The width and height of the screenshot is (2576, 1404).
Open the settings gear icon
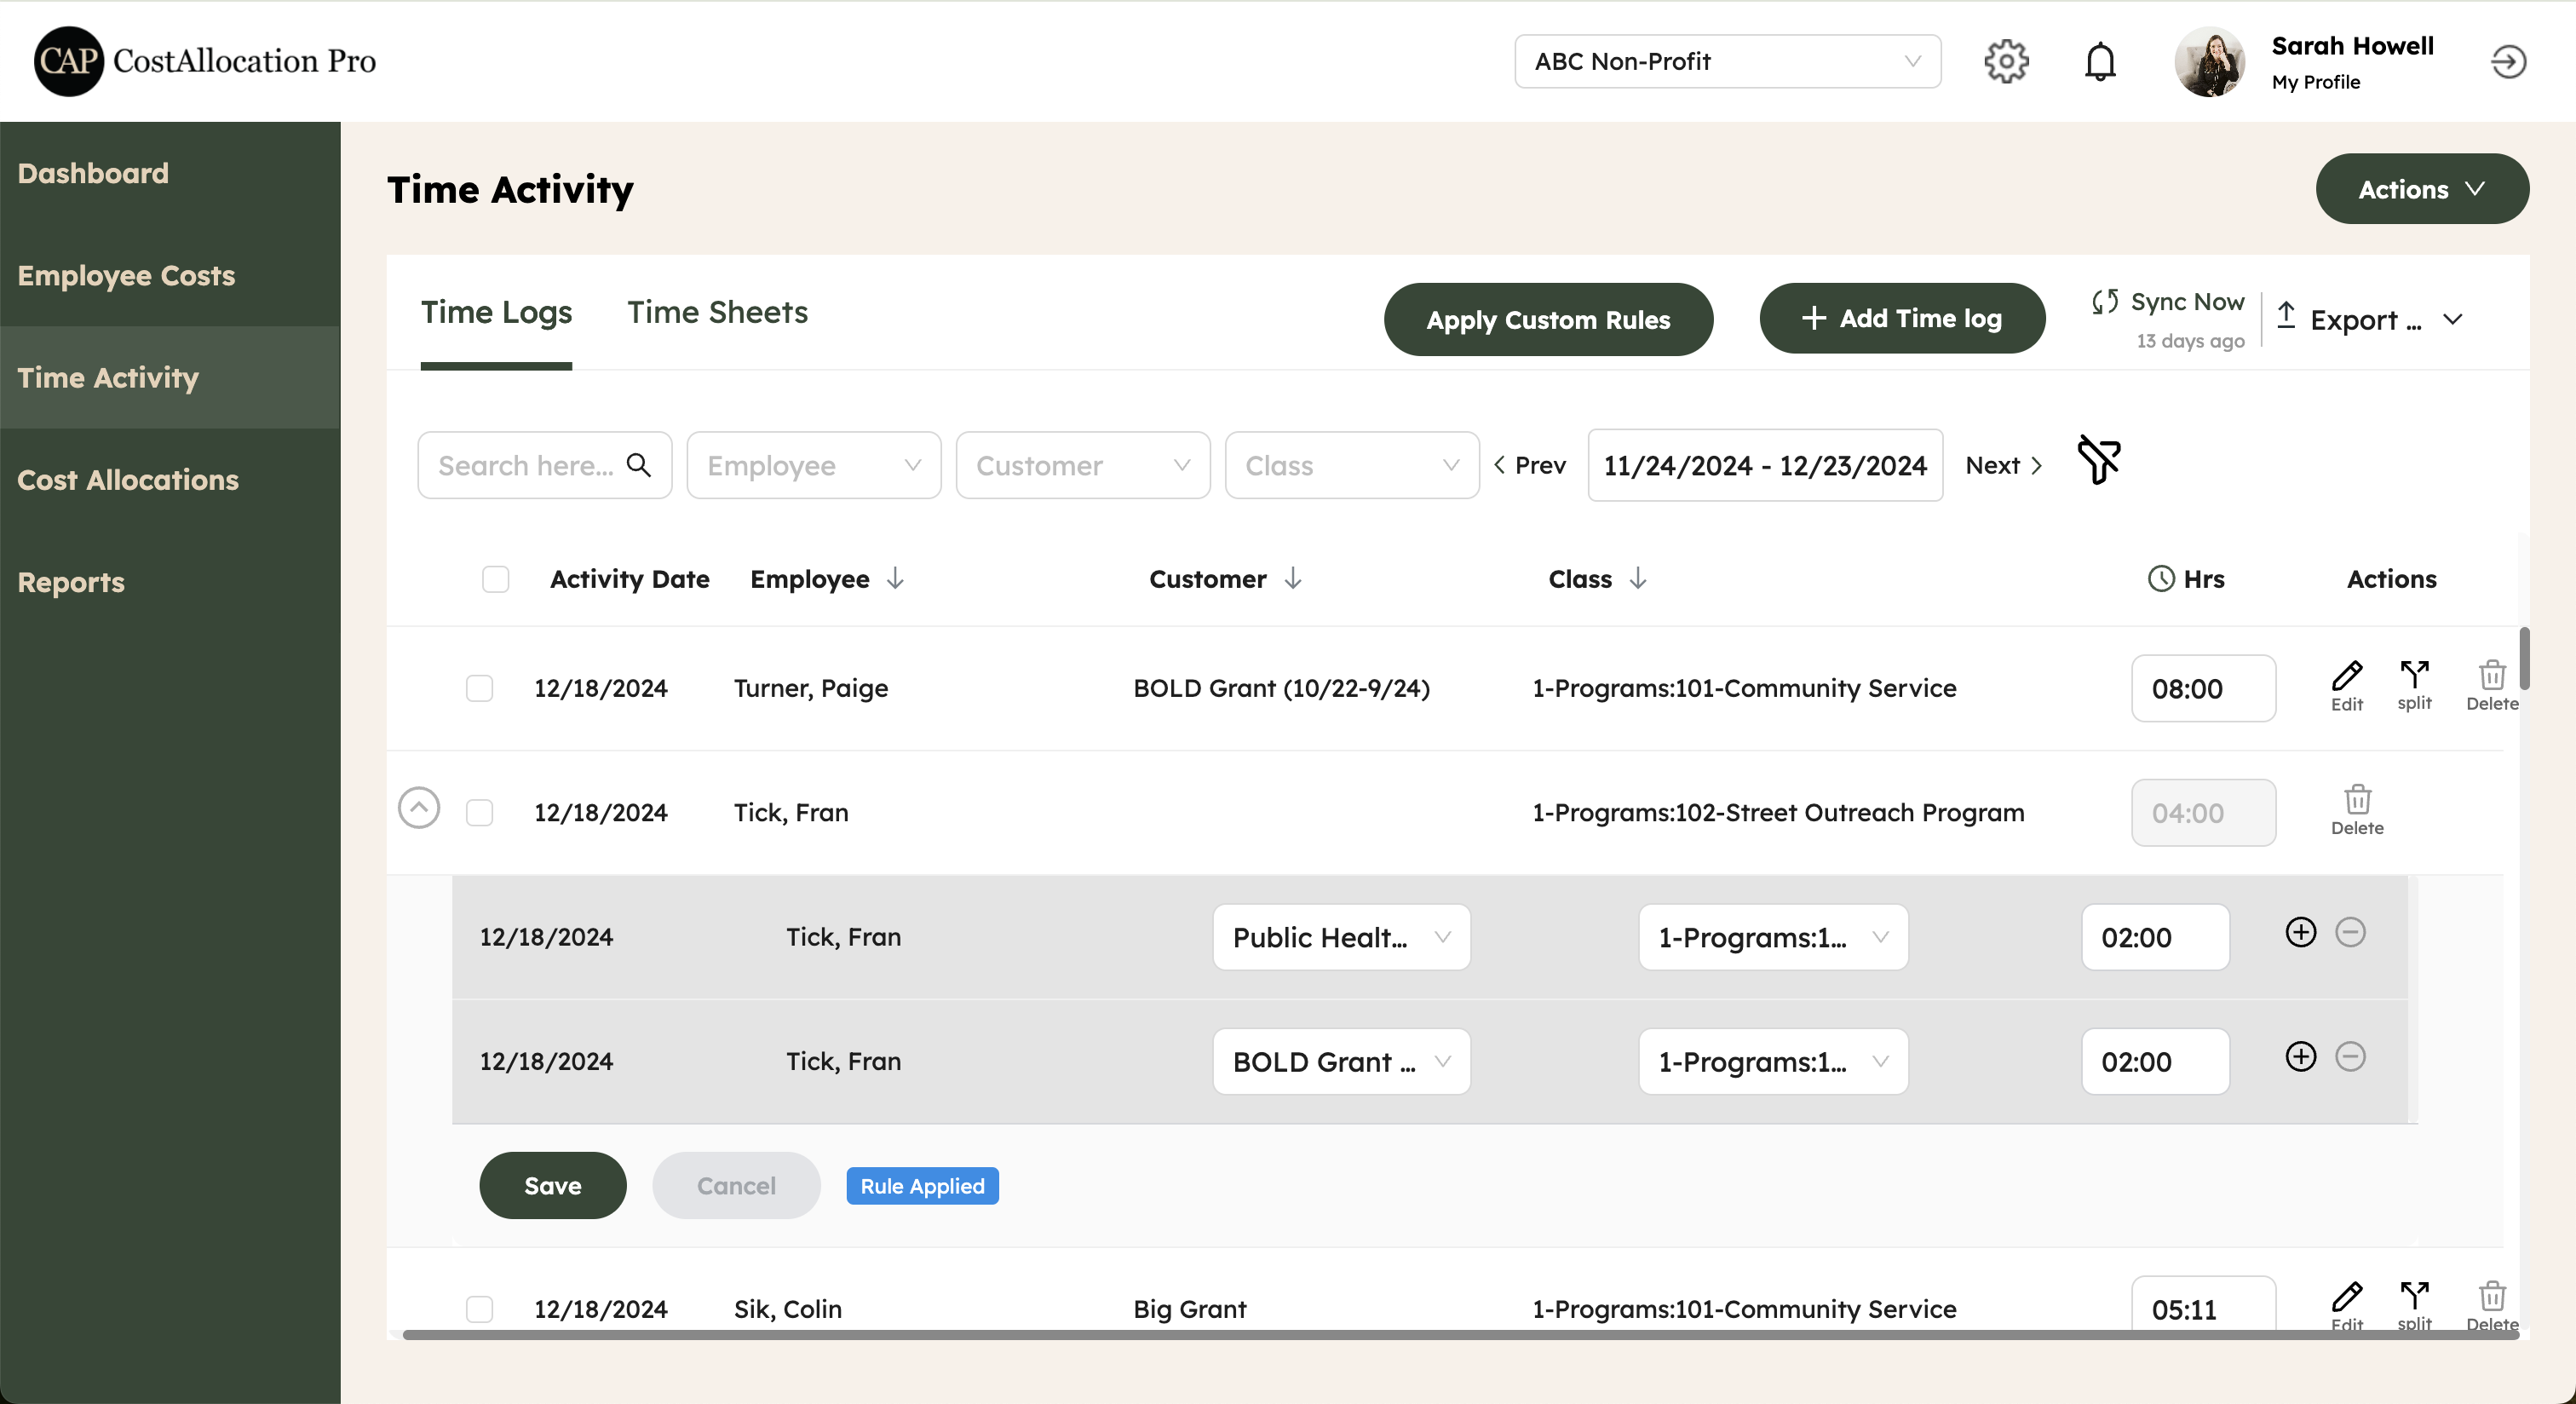[x=2005, y=62]
